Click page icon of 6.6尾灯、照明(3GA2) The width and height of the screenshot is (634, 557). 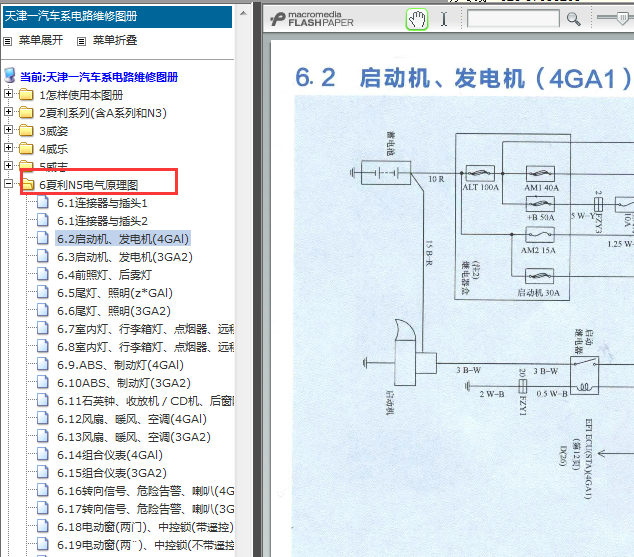pyautogui.click(x=43, y=310)
